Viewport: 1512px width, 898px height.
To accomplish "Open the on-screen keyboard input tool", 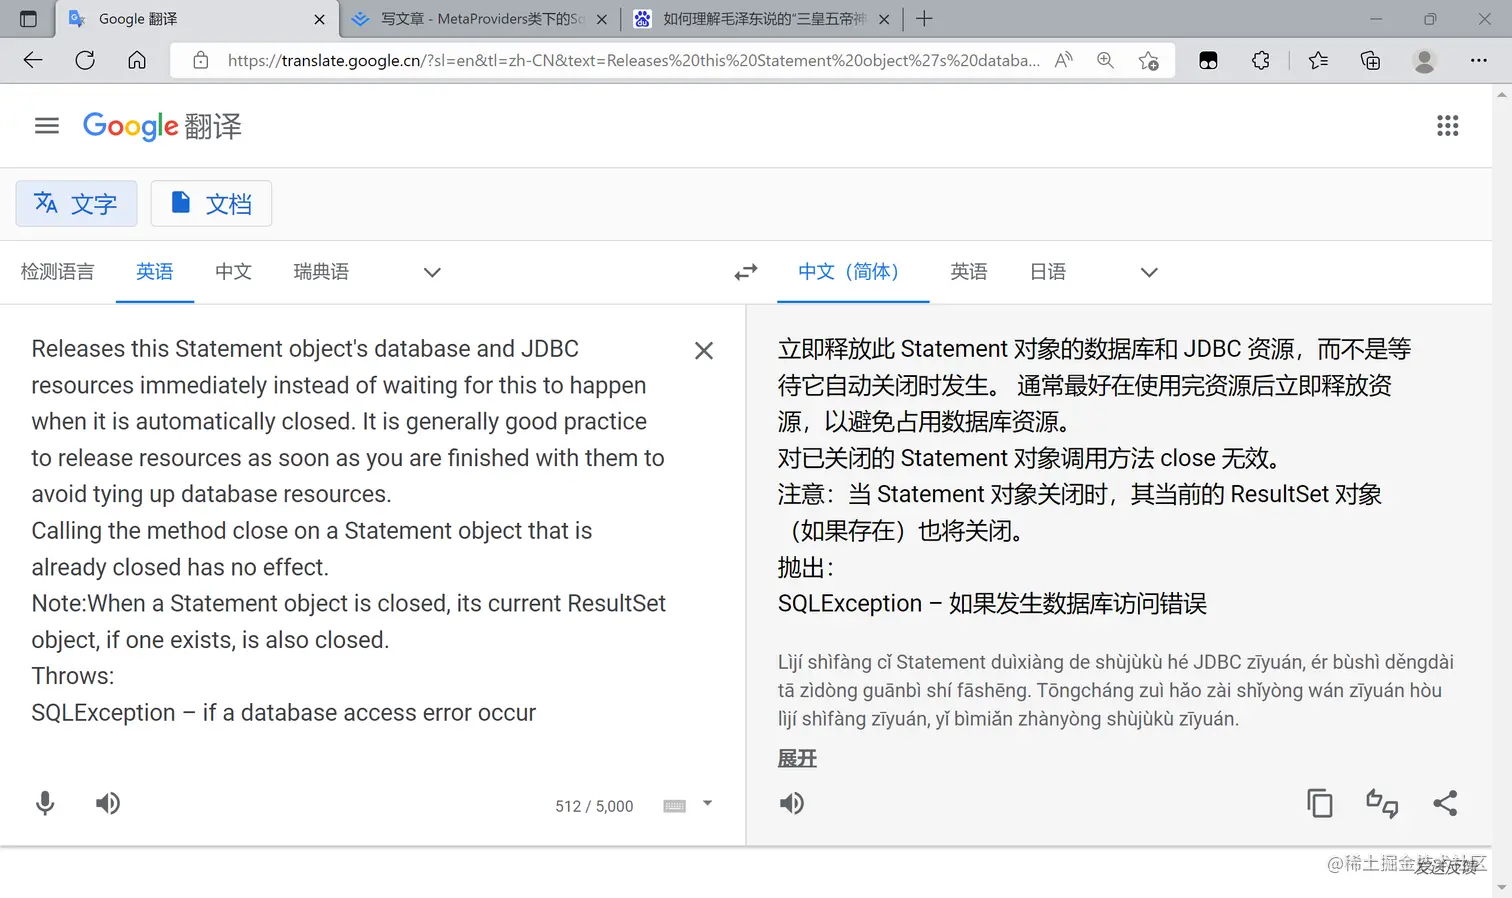I will coord(675,806).
